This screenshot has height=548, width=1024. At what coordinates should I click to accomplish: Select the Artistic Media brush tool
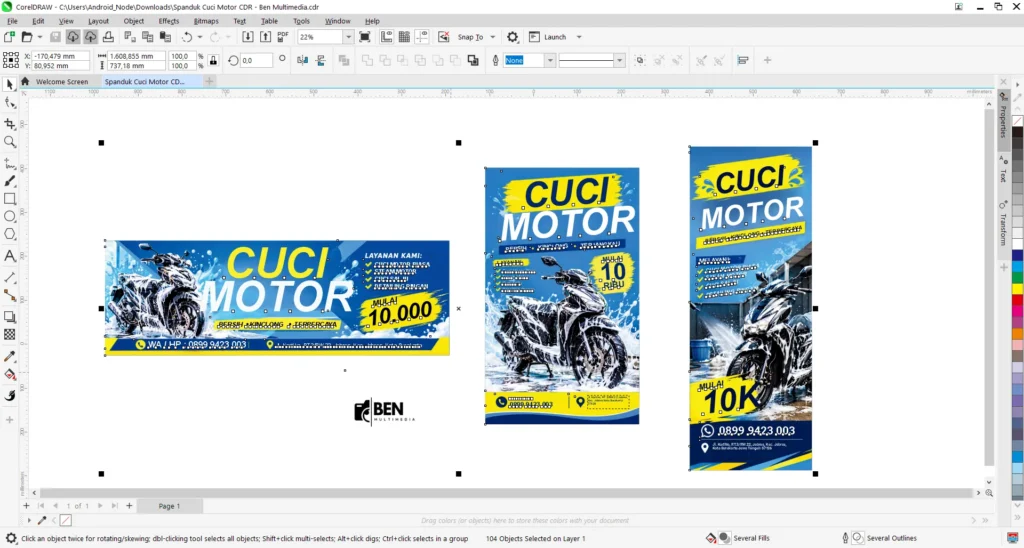[10, 181]
